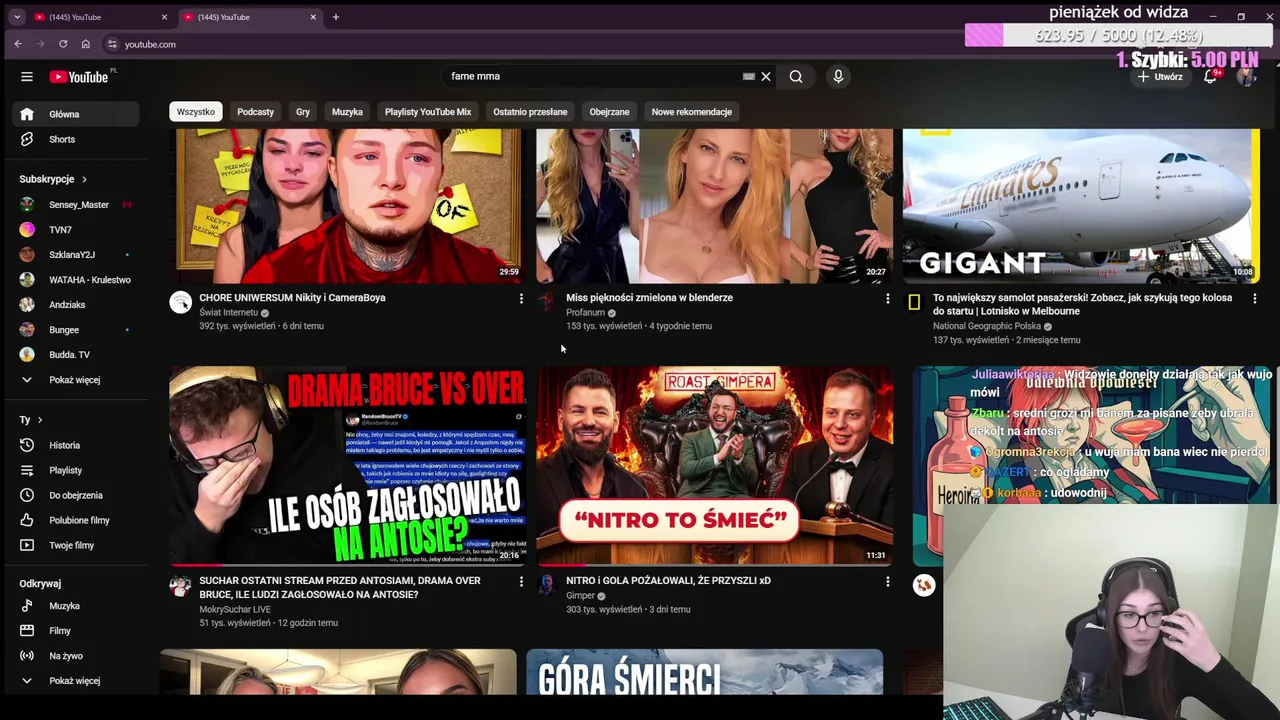
Task: Open Świat Internetu channel avatar
Action: [x=180, y=302]
